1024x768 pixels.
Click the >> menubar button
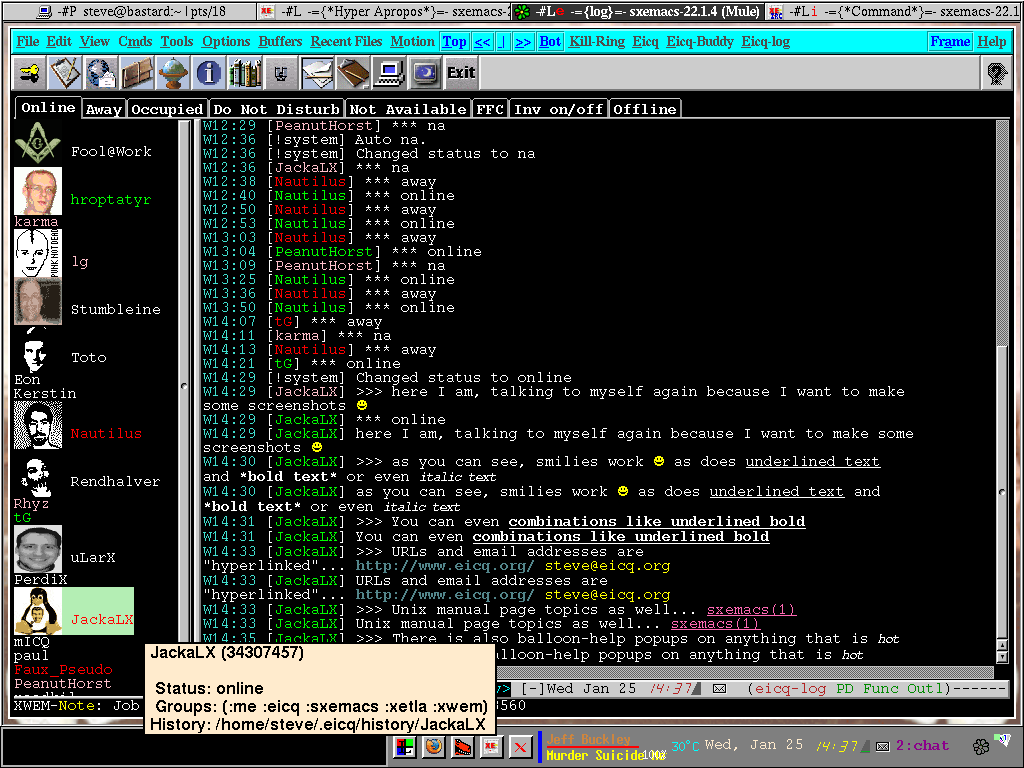[x=523, y=42]
